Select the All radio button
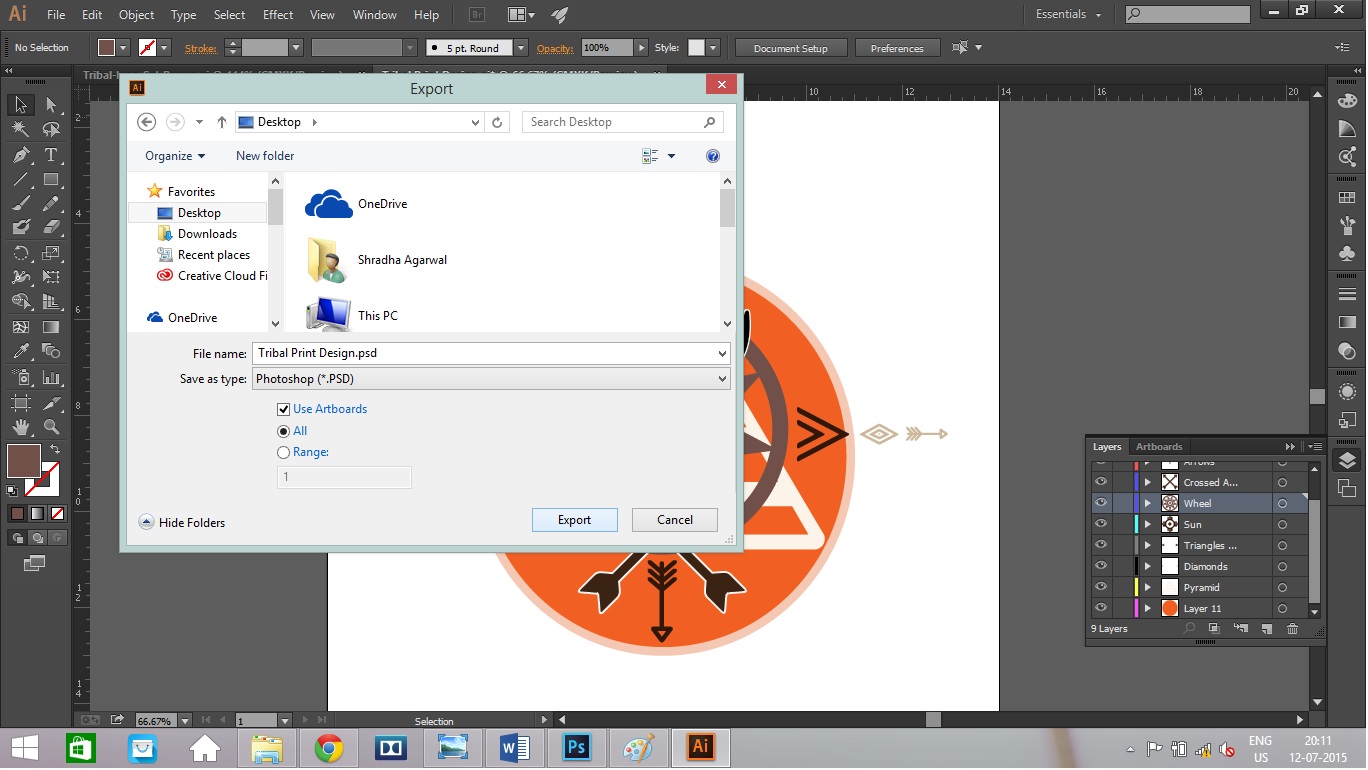The height and width of the screenshot is (770, 1368). click(x=283, y=431)
